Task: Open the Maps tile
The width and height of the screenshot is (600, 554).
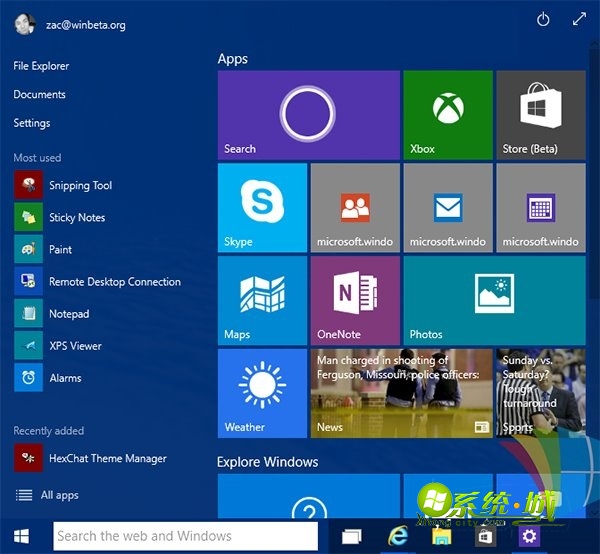Action: point(262,300)
